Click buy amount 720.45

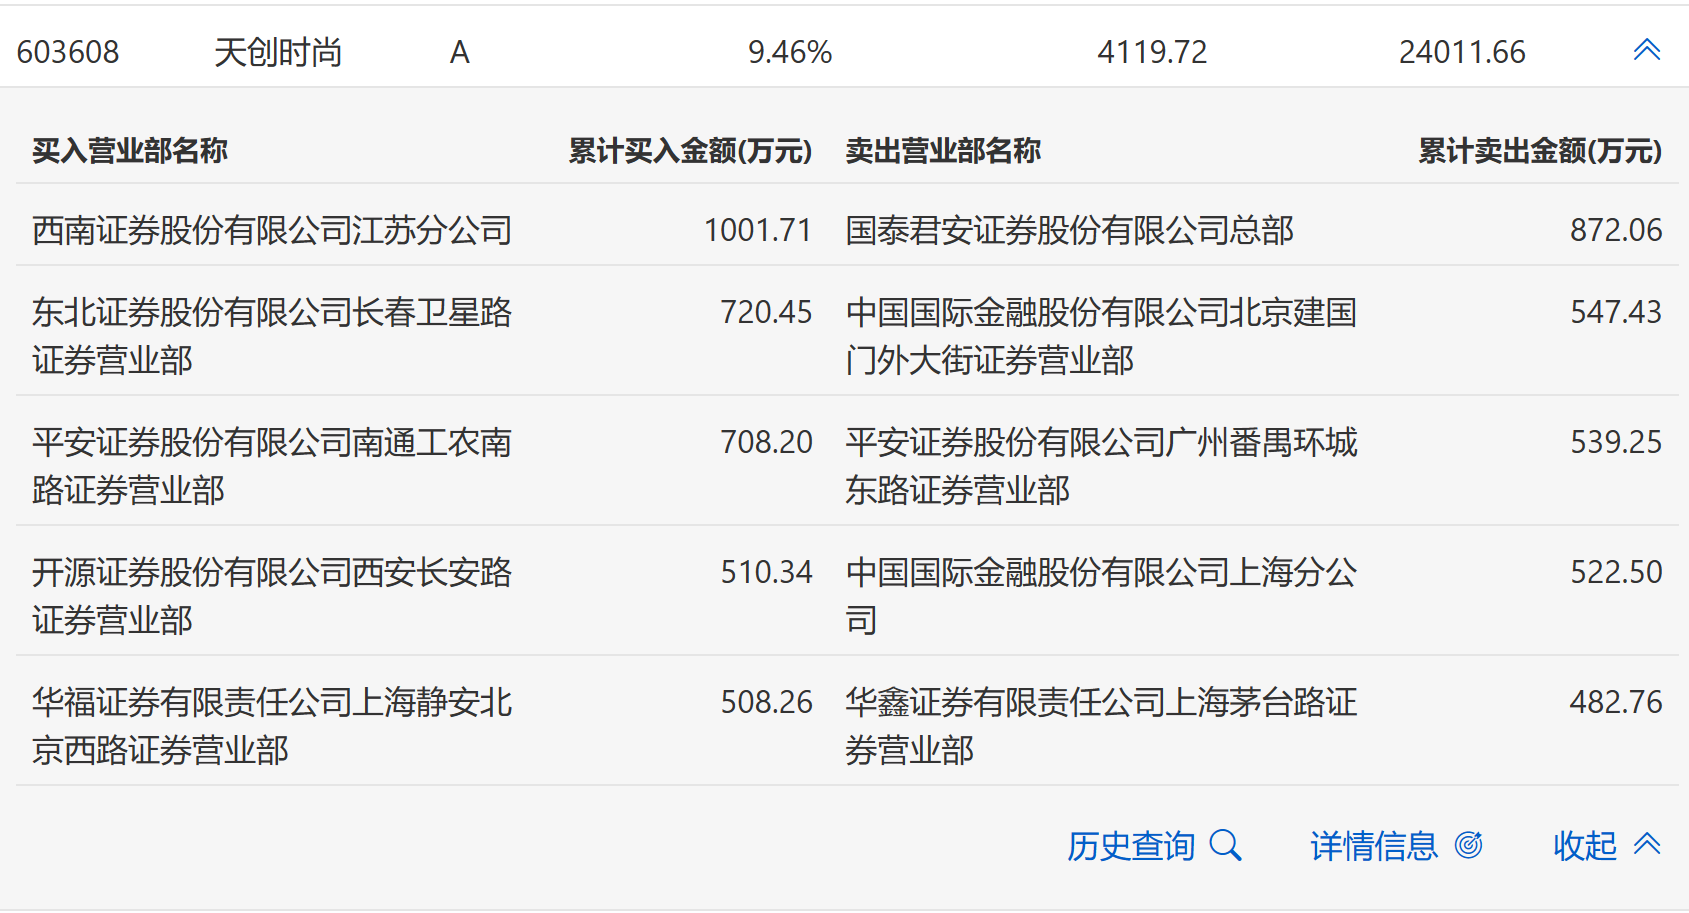pos(767,312)
